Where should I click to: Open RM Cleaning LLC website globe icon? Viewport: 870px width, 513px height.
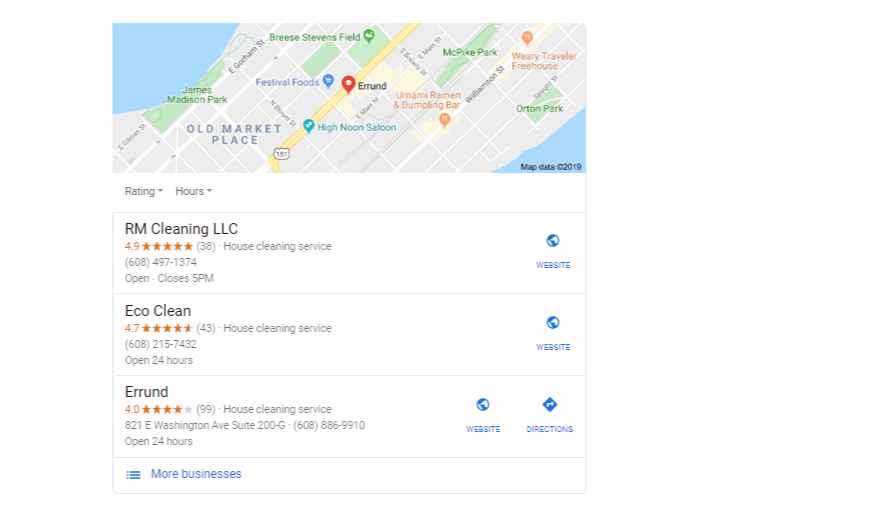[x=553, y=241]
